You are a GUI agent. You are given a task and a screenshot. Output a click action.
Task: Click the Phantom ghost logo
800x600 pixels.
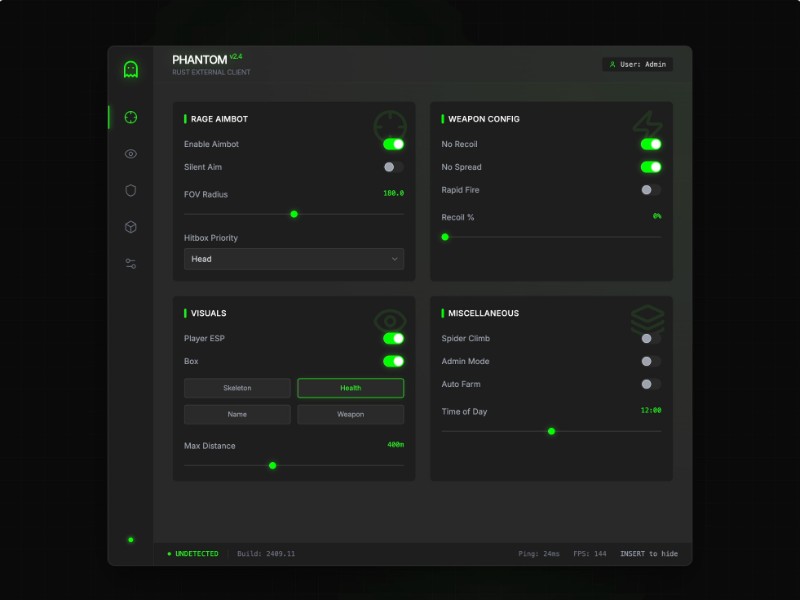130,67
